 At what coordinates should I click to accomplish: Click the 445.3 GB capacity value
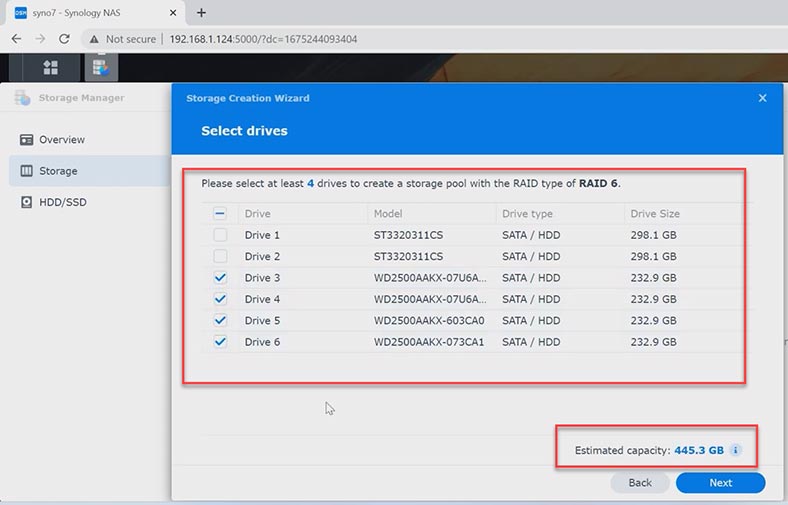click(699, 450)
